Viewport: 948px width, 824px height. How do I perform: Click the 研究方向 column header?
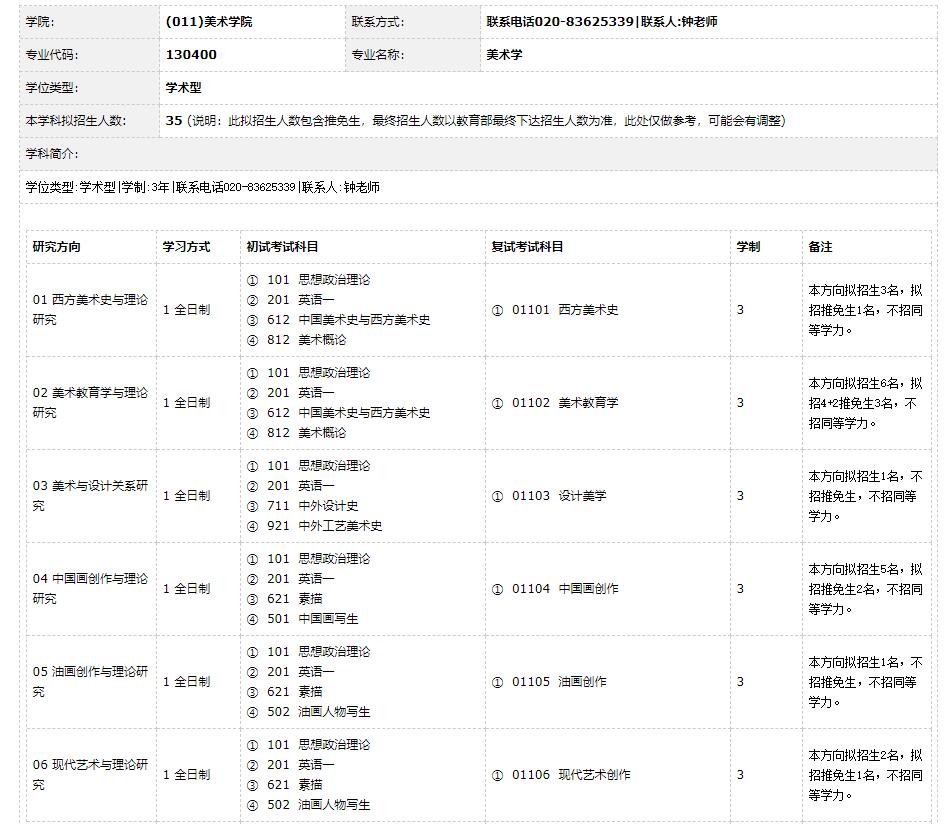click(57, 247)
